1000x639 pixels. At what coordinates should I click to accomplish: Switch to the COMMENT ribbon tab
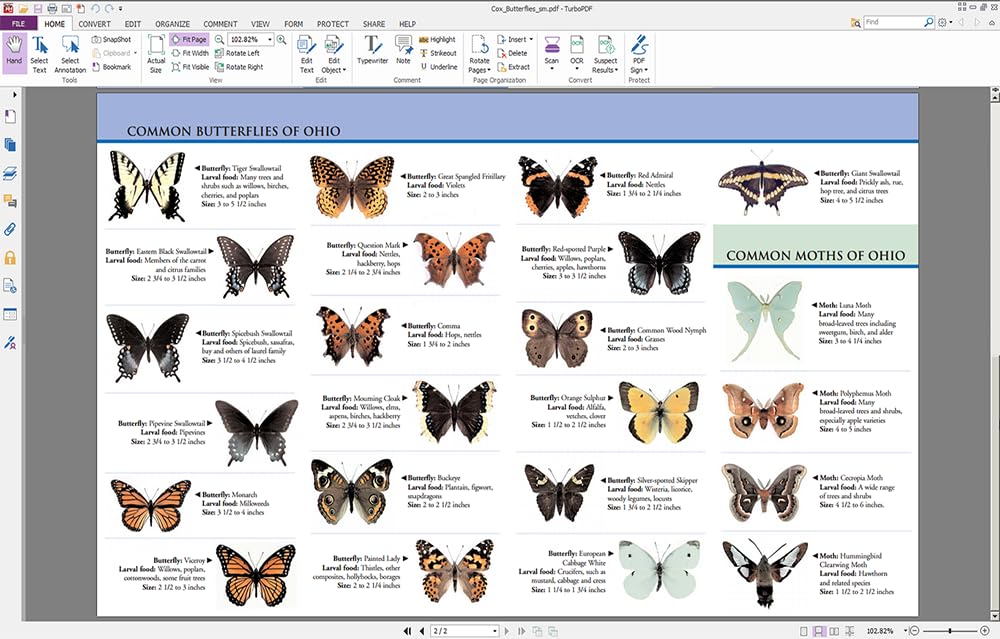click(220, 23)
